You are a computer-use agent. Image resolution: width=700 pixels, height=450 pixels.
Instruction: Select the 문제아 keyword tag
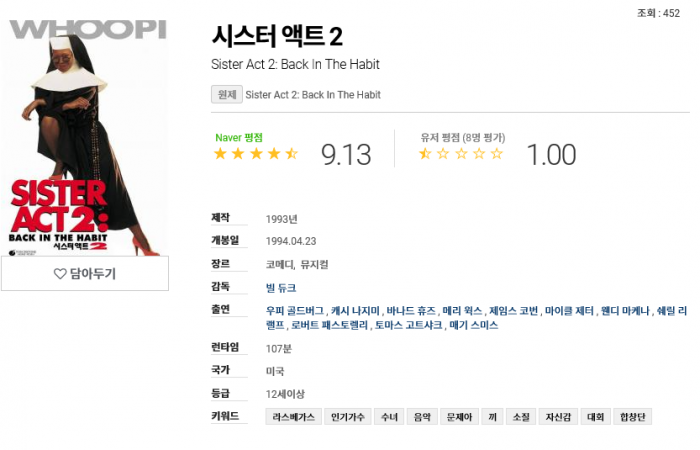click(459, 417)
